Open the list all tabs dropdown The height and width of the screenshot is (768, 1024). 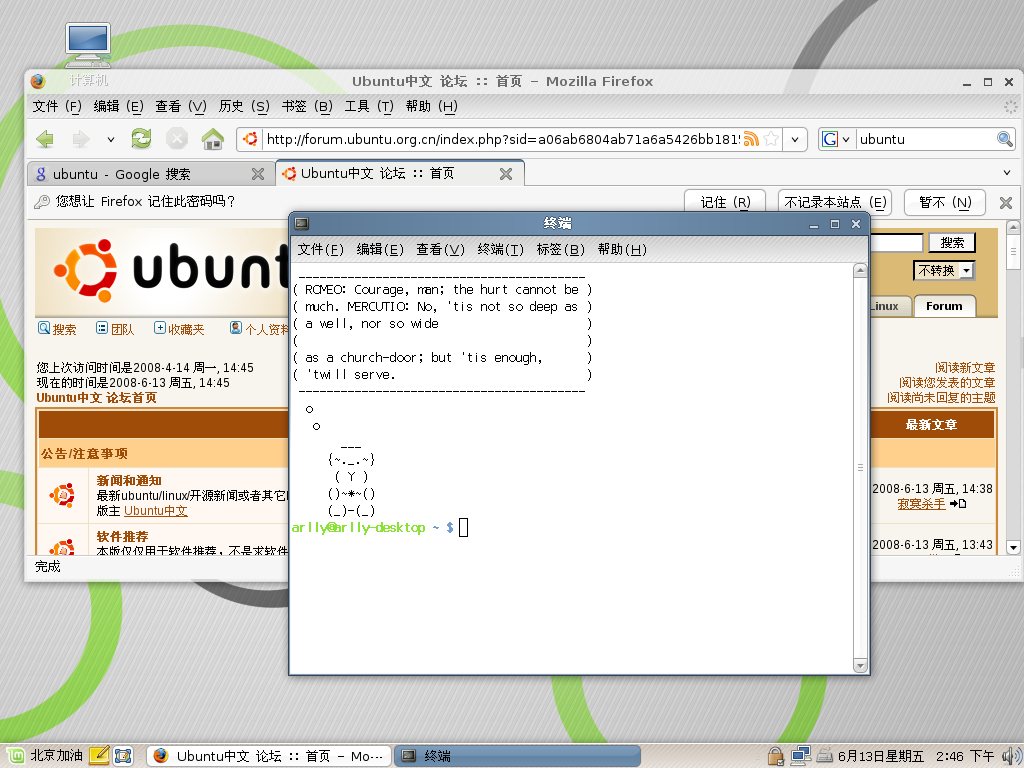pyautogui.click(x=1006, y=172)
